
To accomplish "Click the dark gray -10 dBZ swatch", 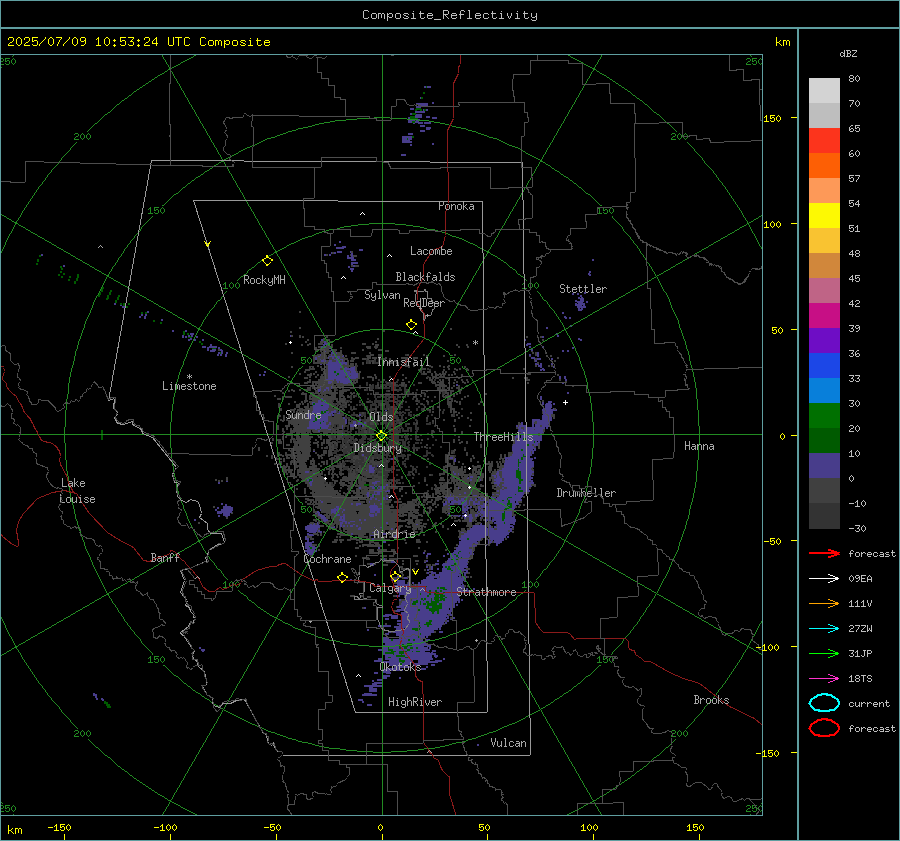I will 824,515.
